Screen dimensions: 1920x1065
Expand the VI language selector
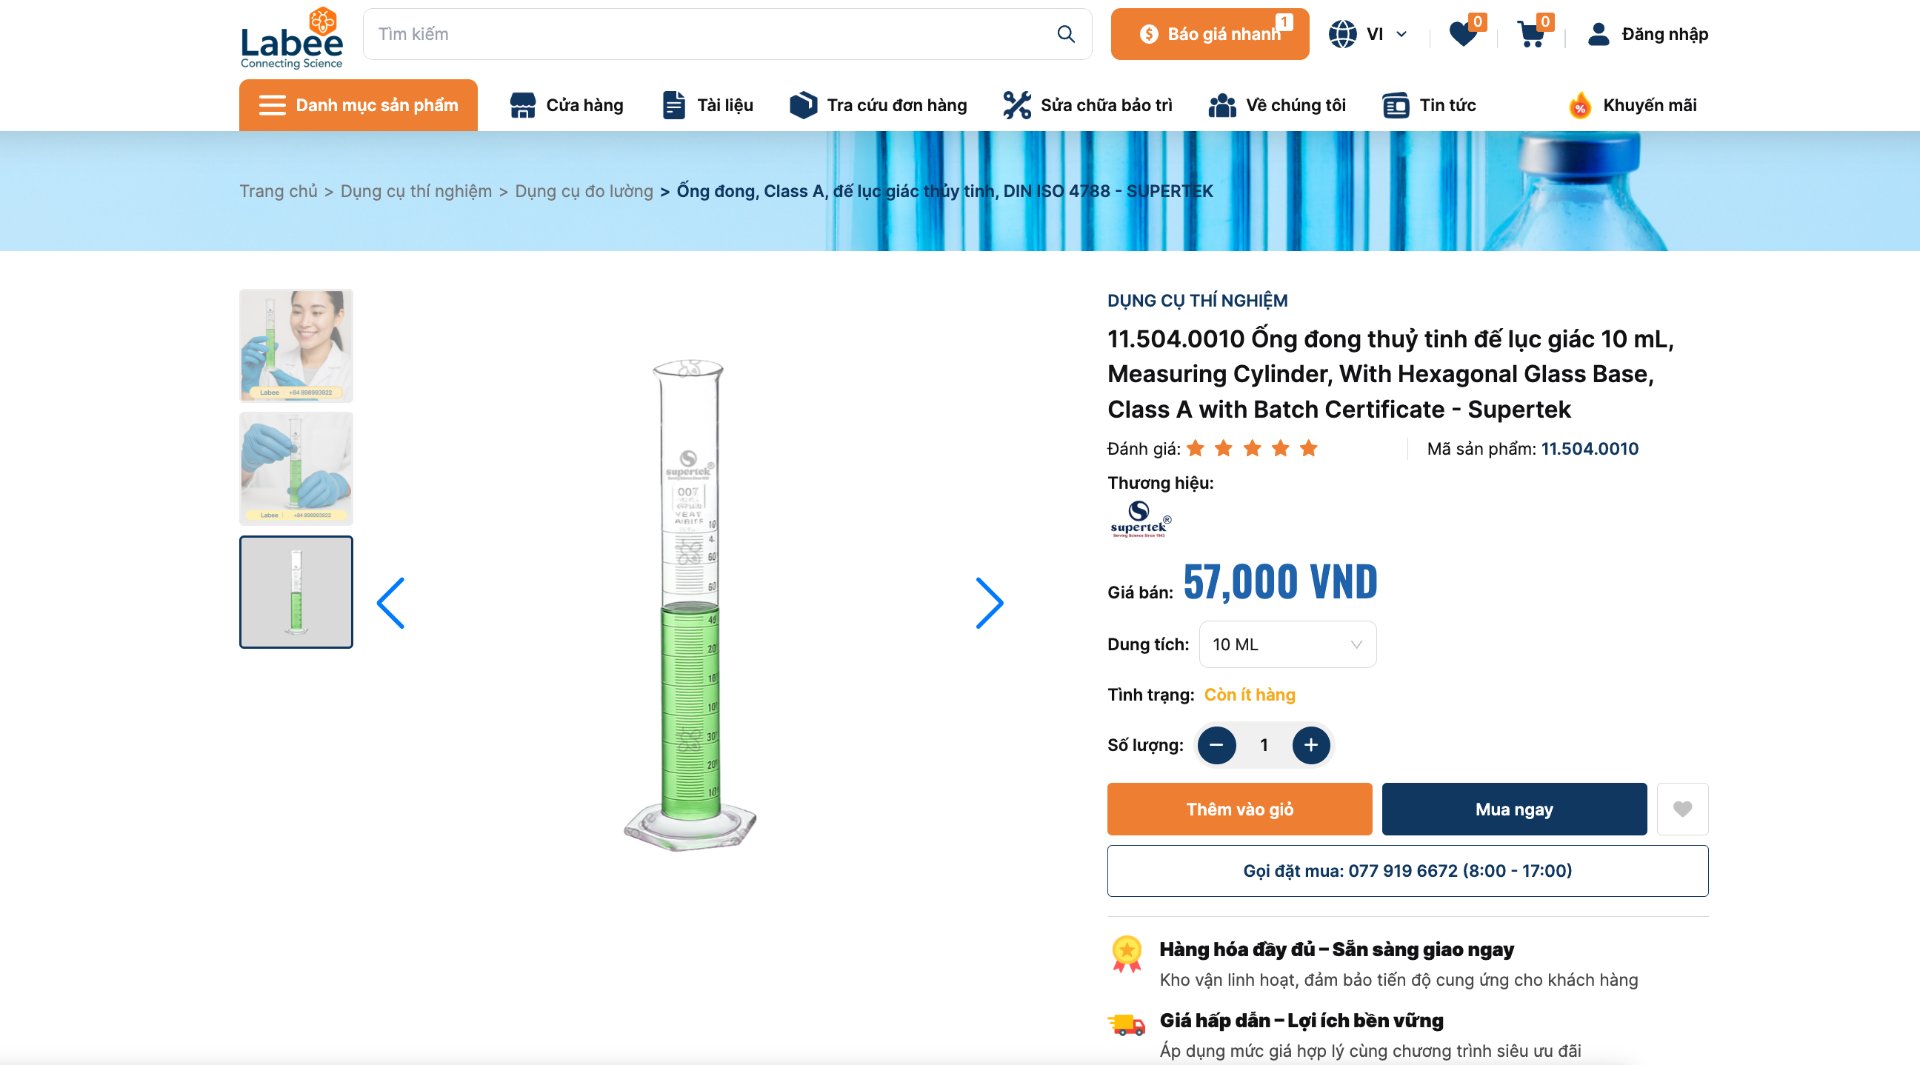[1368, 34]
